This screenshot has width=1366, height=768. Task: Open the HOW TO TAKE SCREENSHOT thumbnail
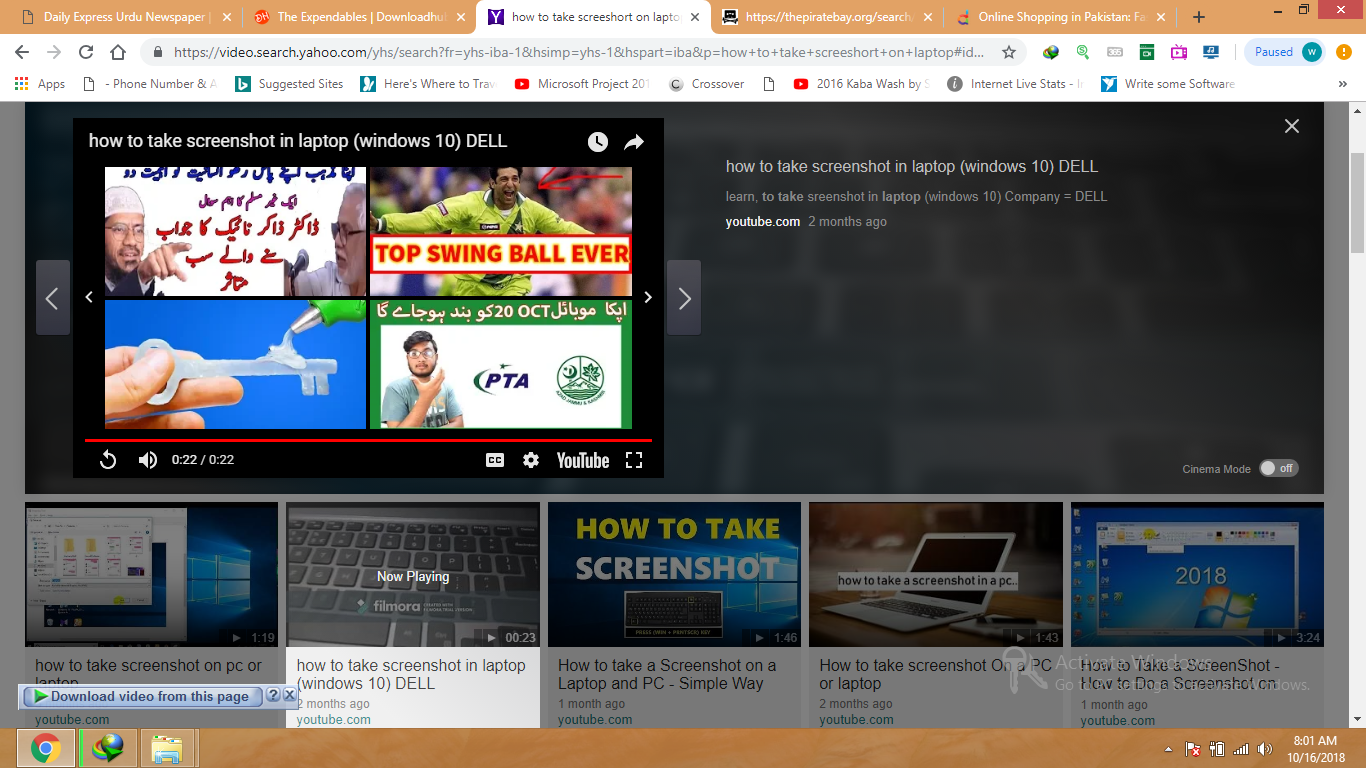(674, 575)
